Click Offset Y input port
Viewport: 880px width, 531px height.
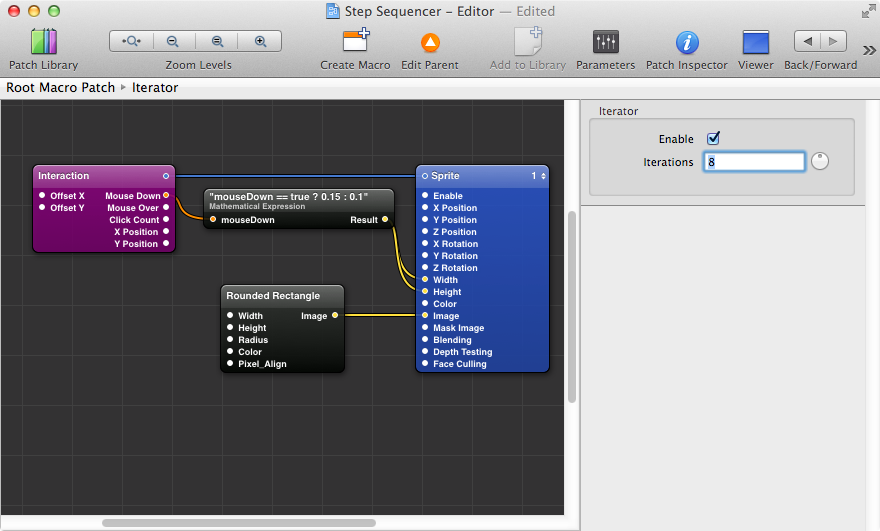click(42, 208)
